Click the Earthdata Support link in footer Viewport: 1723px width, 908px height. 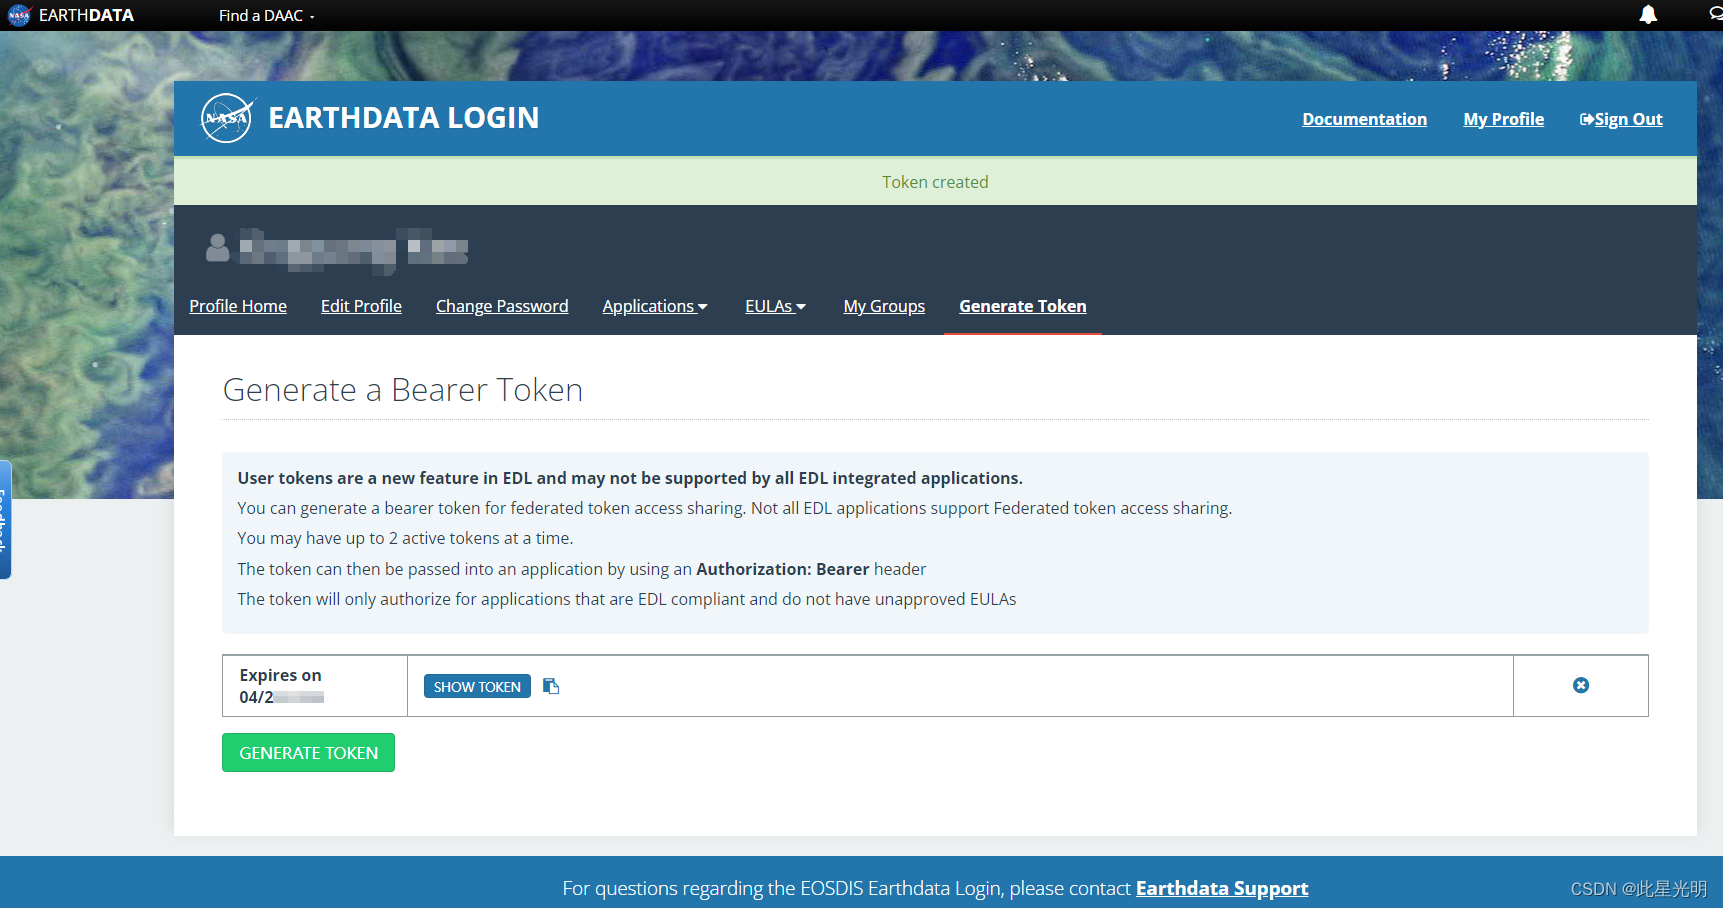pyautogui.click(x=1222, y=888)
